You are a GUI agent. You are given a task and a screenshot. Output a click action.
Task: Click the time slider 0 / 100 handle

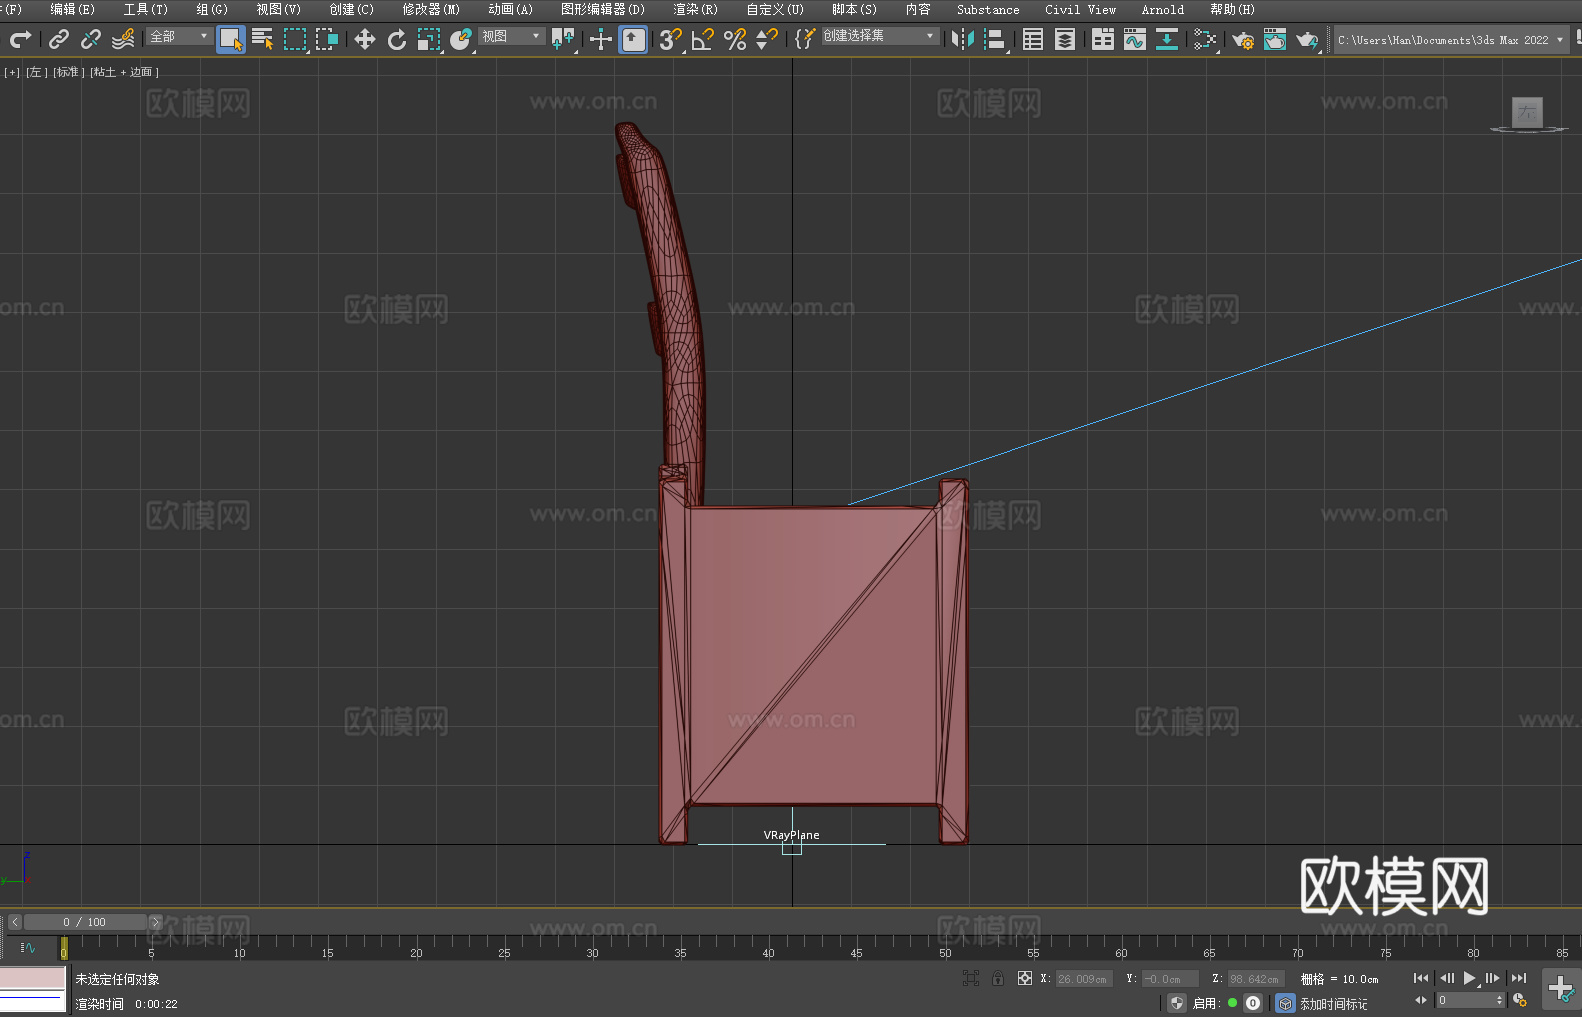[x=85, y=922]
